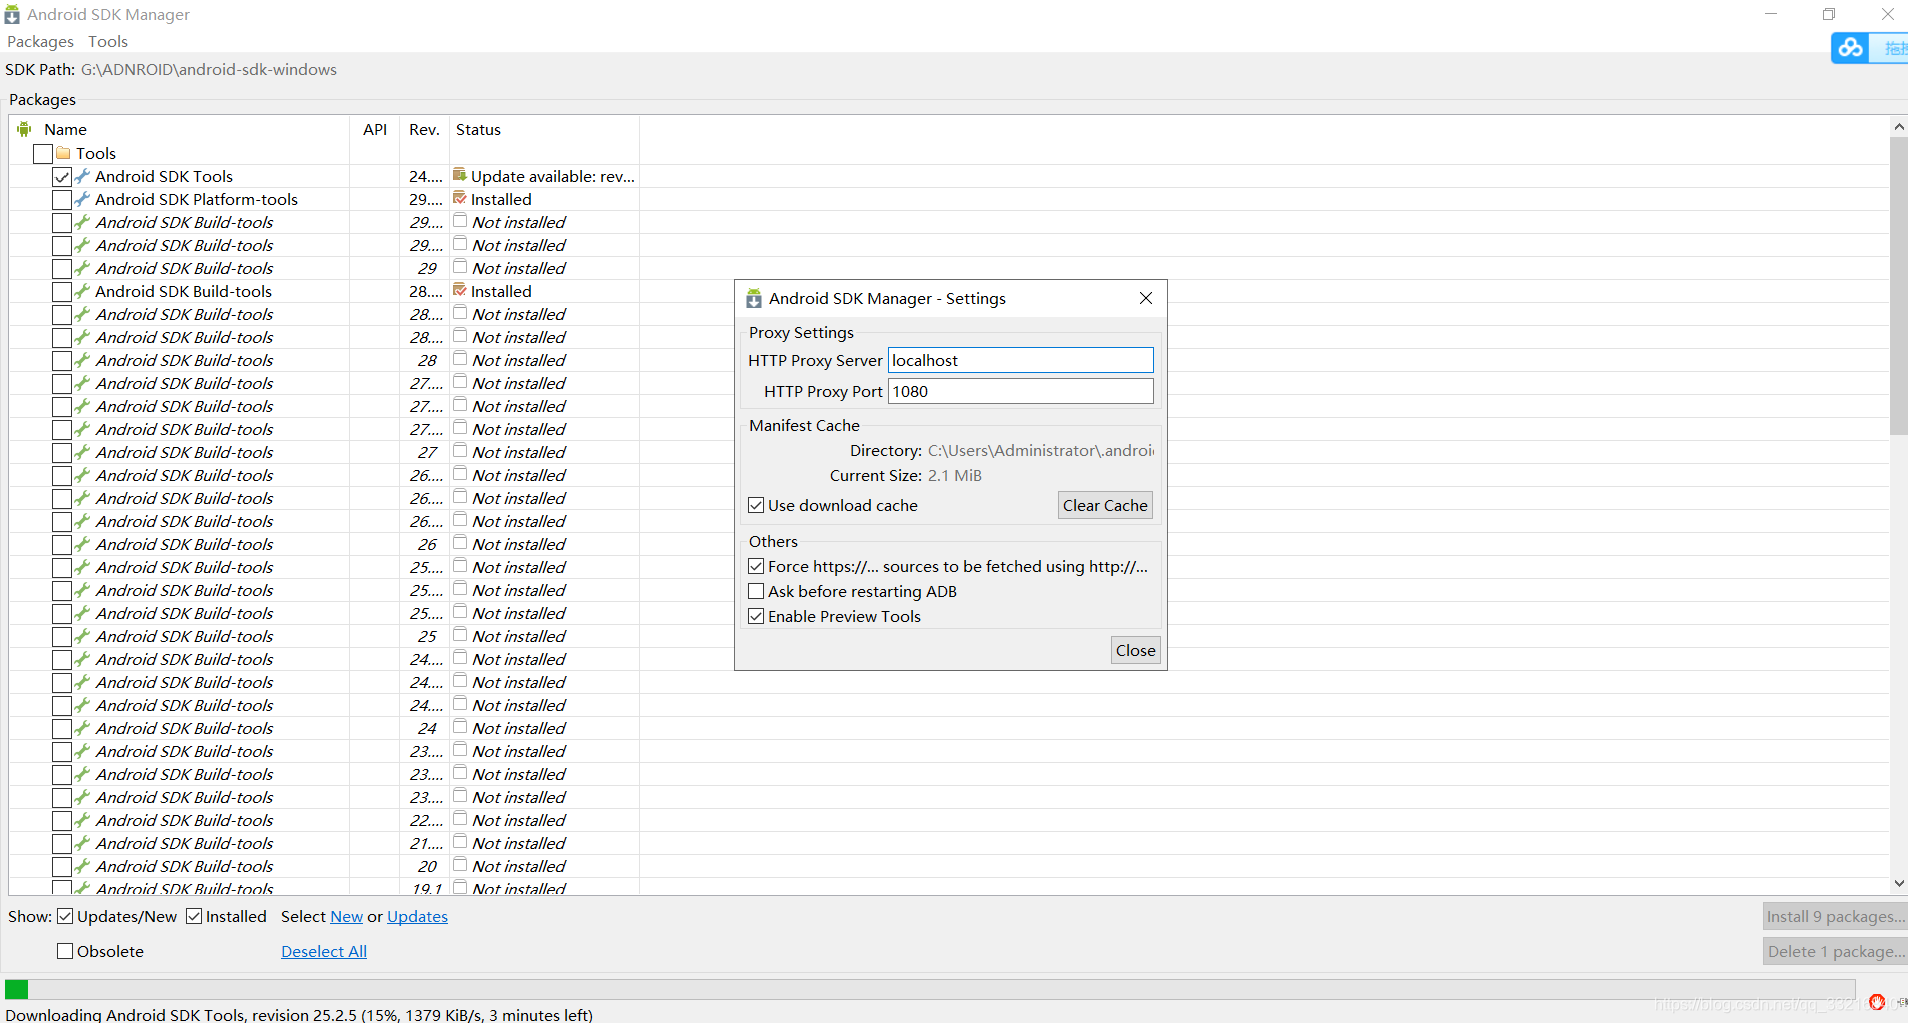Click the wrench icon of Build-tools rev 24
Screen dimensions: 1908x1023
click(x=83, y=728)
